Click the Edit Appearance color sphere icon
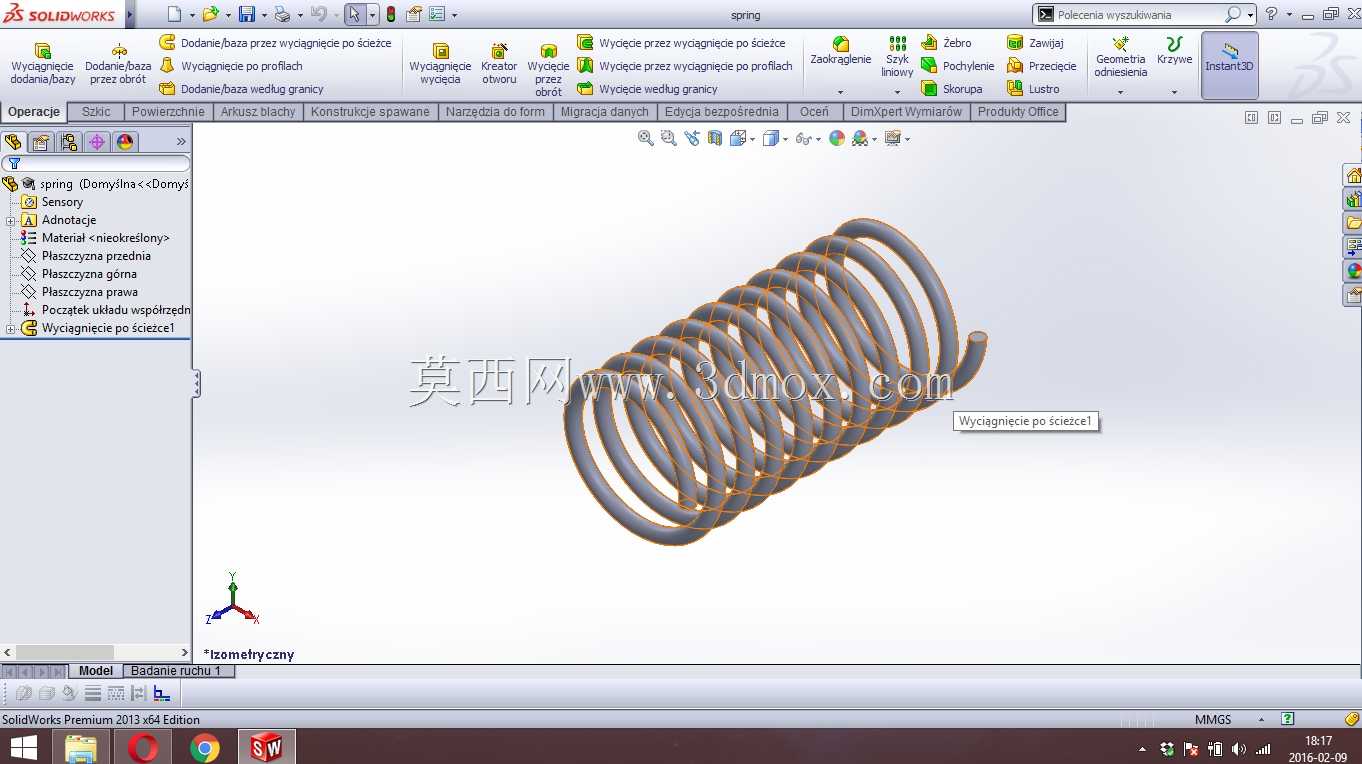The width and height of the screenshot is (1362, 764). pos(837,138)
